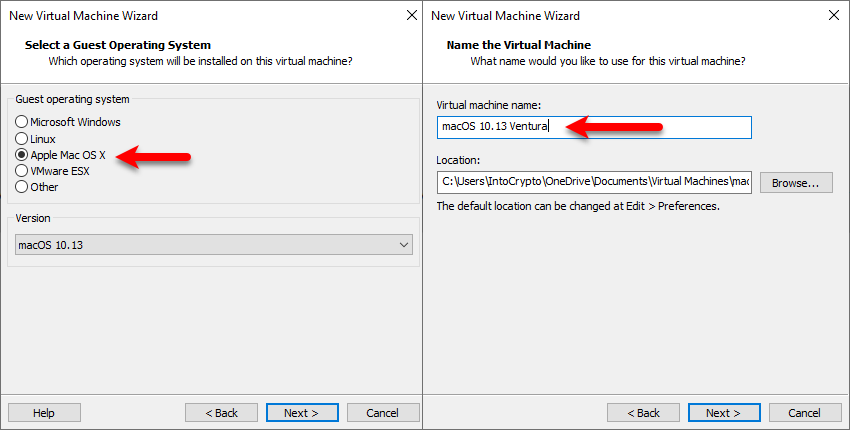Click Next in the name VM wizard

(724, 413)
